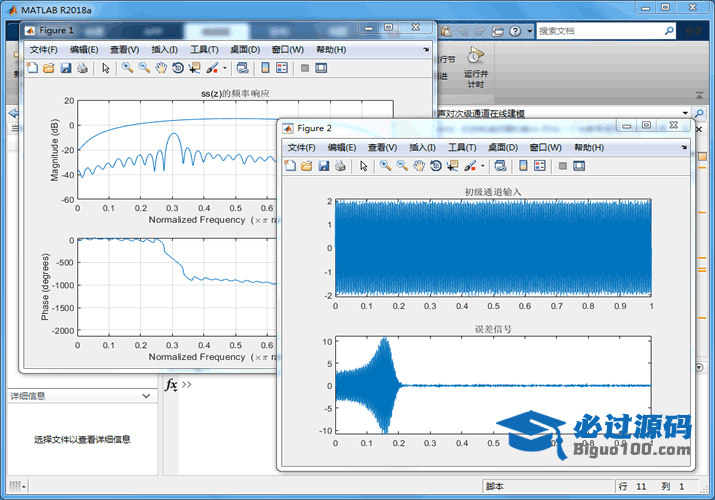The image size is (715, 500).
Task: Click 运行并计时 Run and Time button
Action: pos(476,67)
